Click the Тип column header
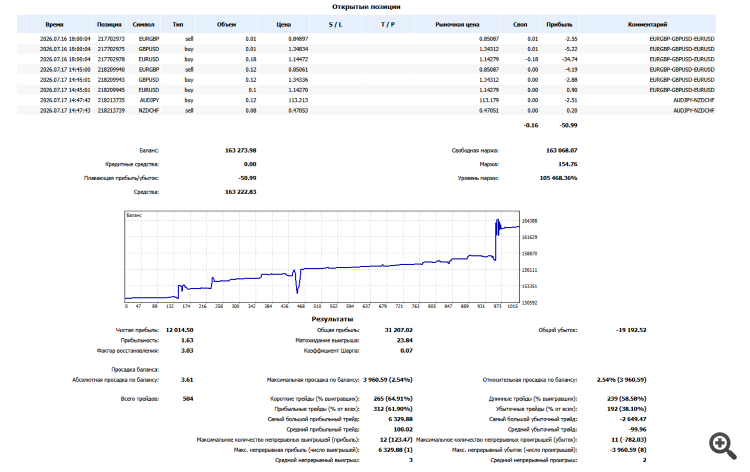750x472 pixels. click(x=178, y=24)
